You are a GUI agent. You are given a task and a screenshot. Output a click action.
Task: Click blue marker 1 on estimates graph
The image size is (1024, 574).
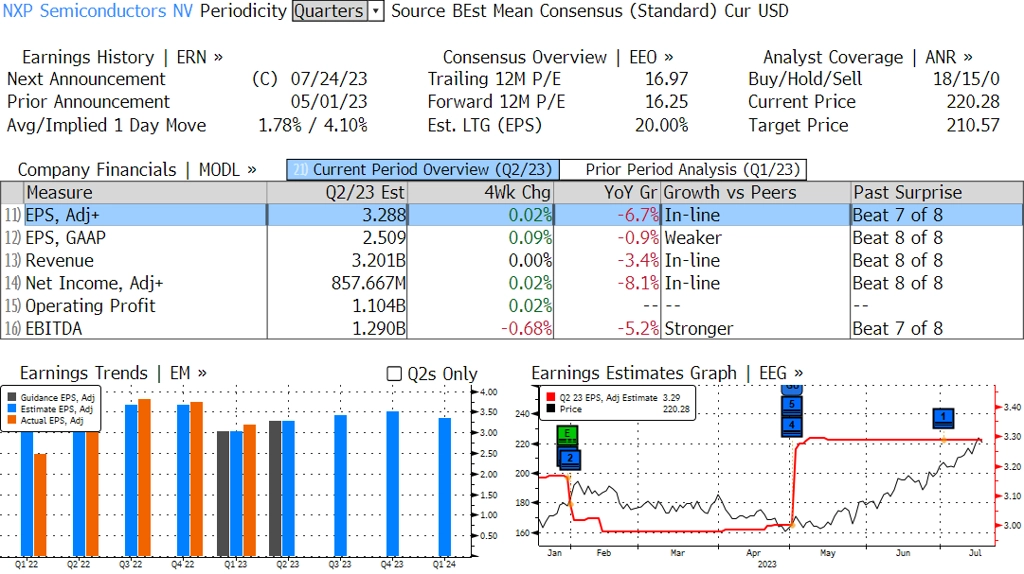[x=944, y=417]
